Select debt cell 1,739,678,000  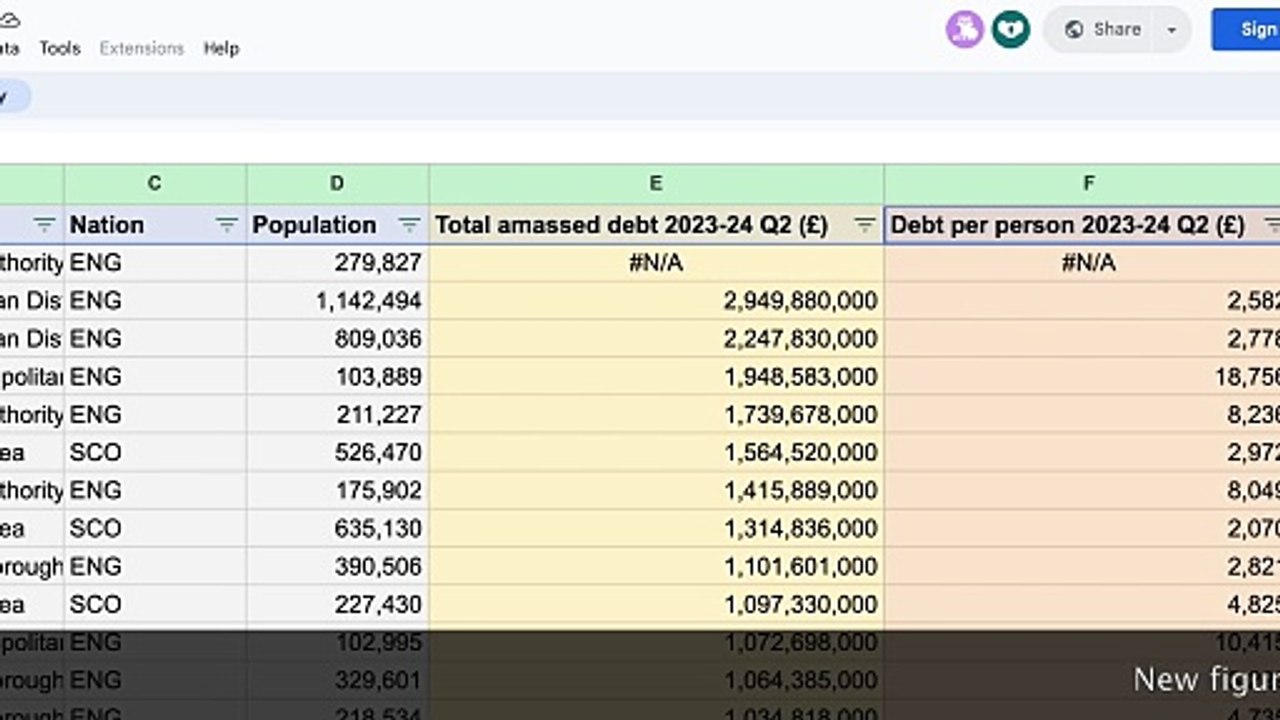[656, 415]
